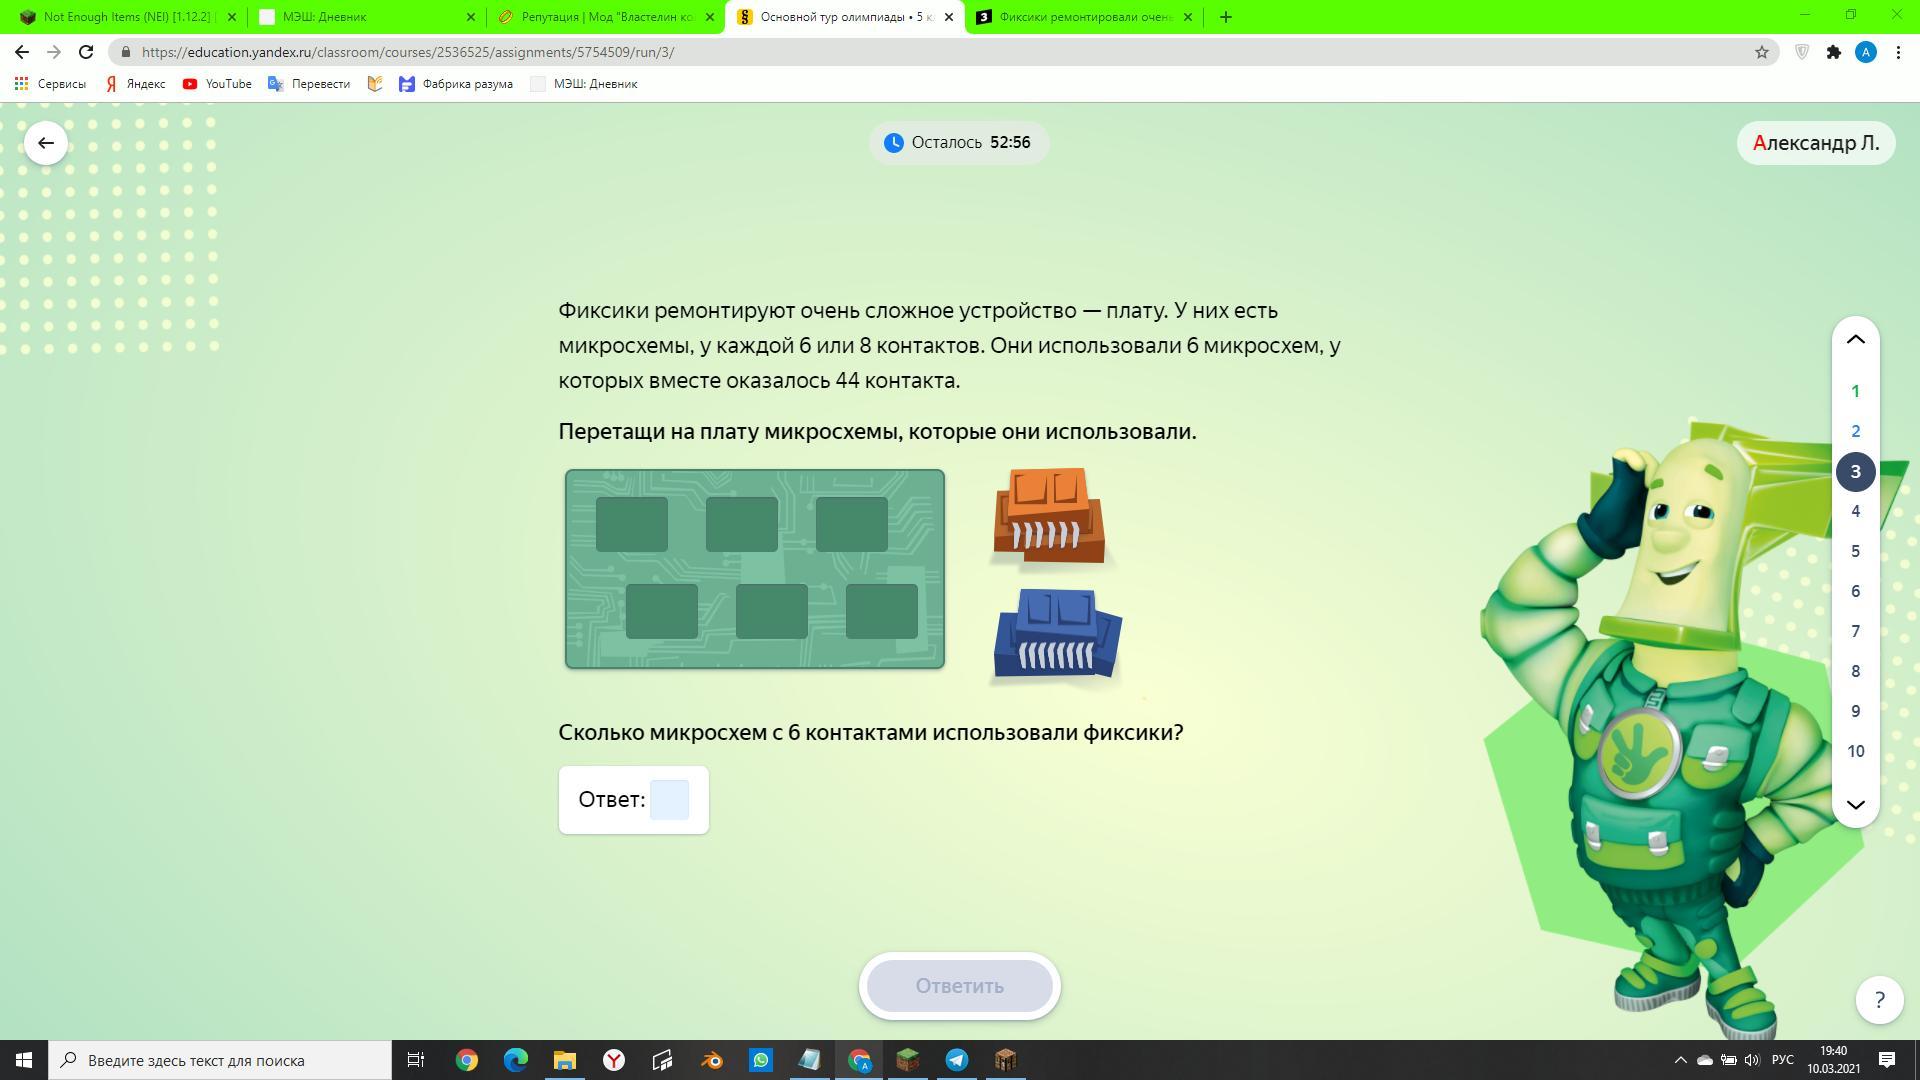
Task: Click the top-right board slot
Action: tap(852, 524)
